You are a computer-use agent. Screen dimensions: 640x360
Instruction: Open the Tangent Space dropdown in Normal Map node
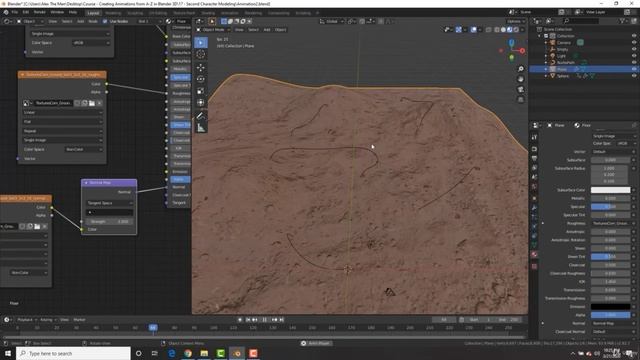(109, 203)
